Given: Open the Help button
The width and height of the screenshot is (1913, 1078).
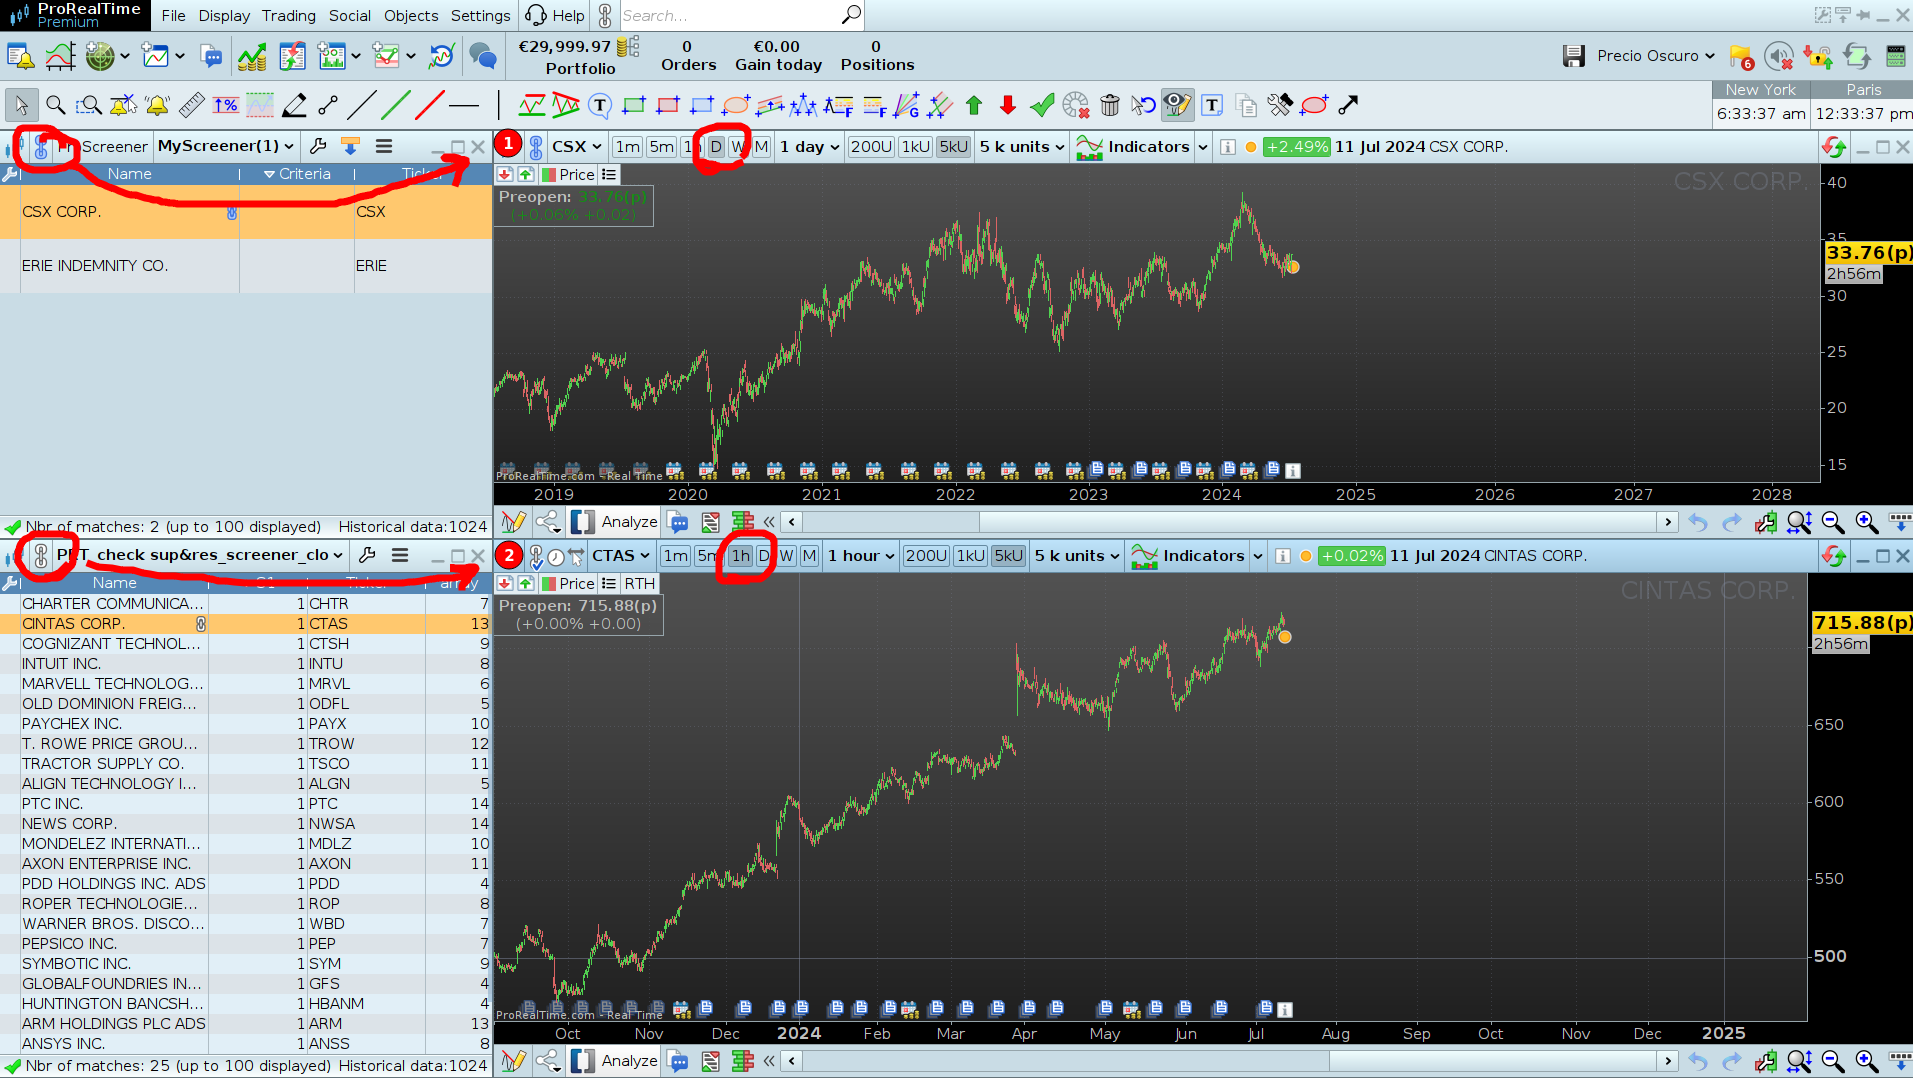Looking at the screenshot, I should pyautogui.click(x=556, y=16).
